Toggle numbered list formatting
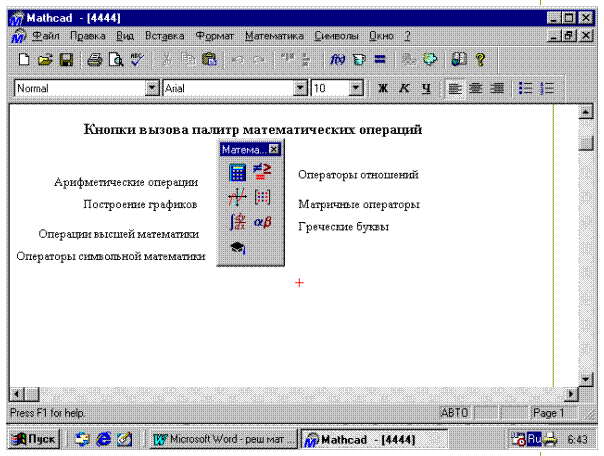The width and height of the screenshot is (604, 456). pyautogui.click(x=547, y=89)
